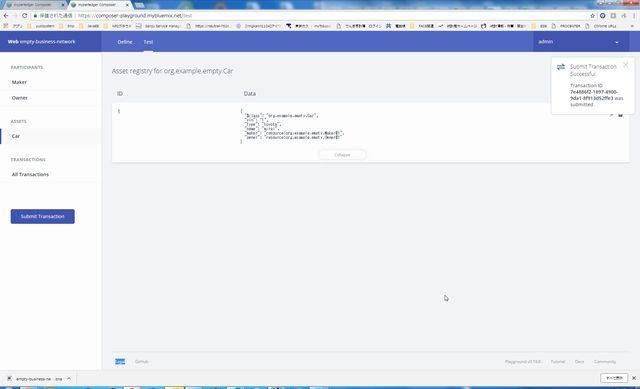Viewport: 640px width, 389px height.
Task: Delete the Car asset with trash icon
Action: 620,115
